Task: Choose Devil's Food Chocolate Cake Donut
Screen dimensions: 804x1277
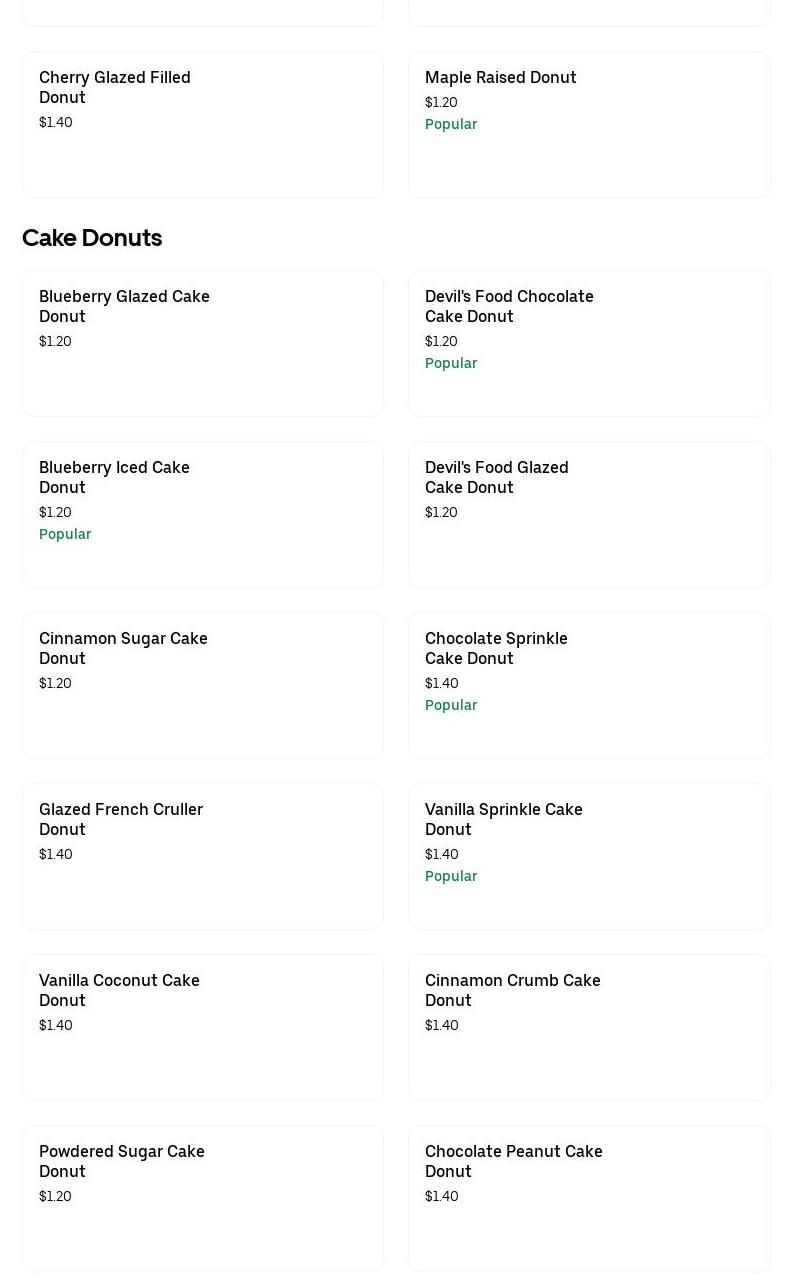Action: 509,306
